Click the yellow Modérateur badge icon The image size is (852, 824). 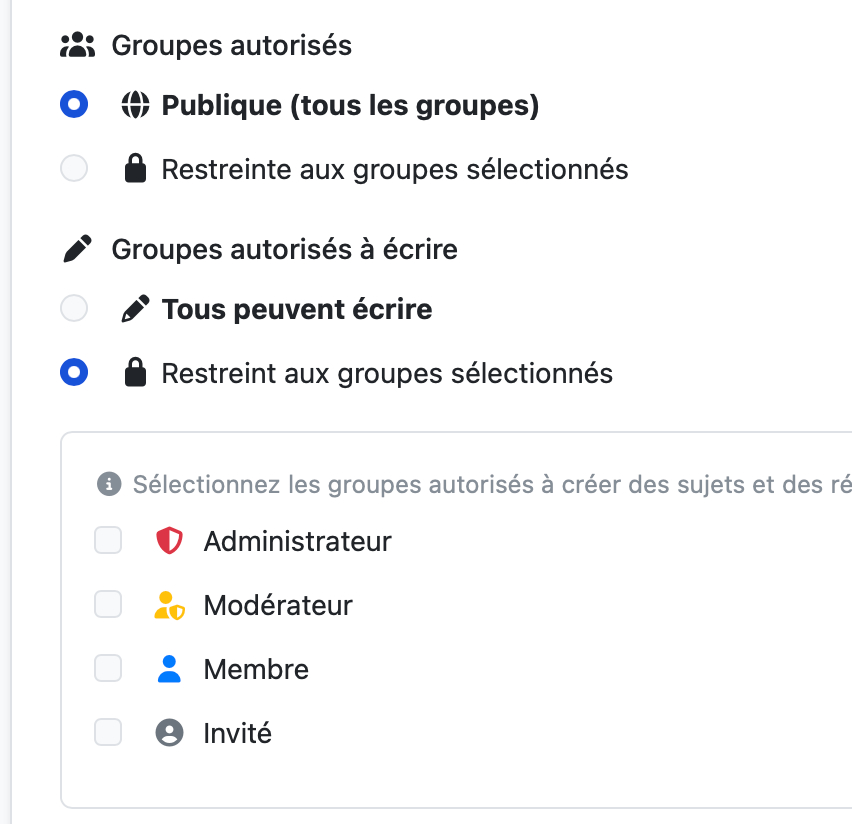(170, 605)
